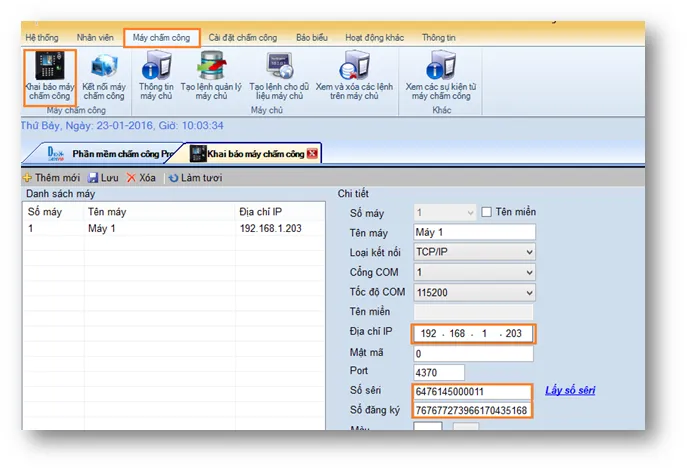The image size is (687, 472).
Task: Click the disabled Tên miền text field
Action: tap(473, 312)
